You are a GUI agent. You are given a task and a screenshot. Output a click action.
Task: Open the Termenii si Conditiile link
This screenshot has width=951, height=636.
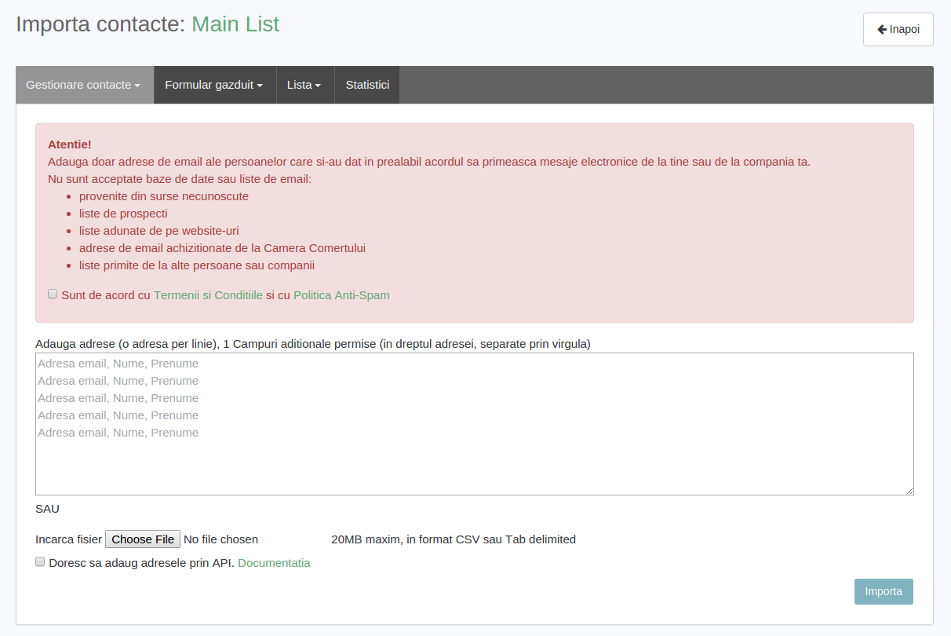(208, 295)
